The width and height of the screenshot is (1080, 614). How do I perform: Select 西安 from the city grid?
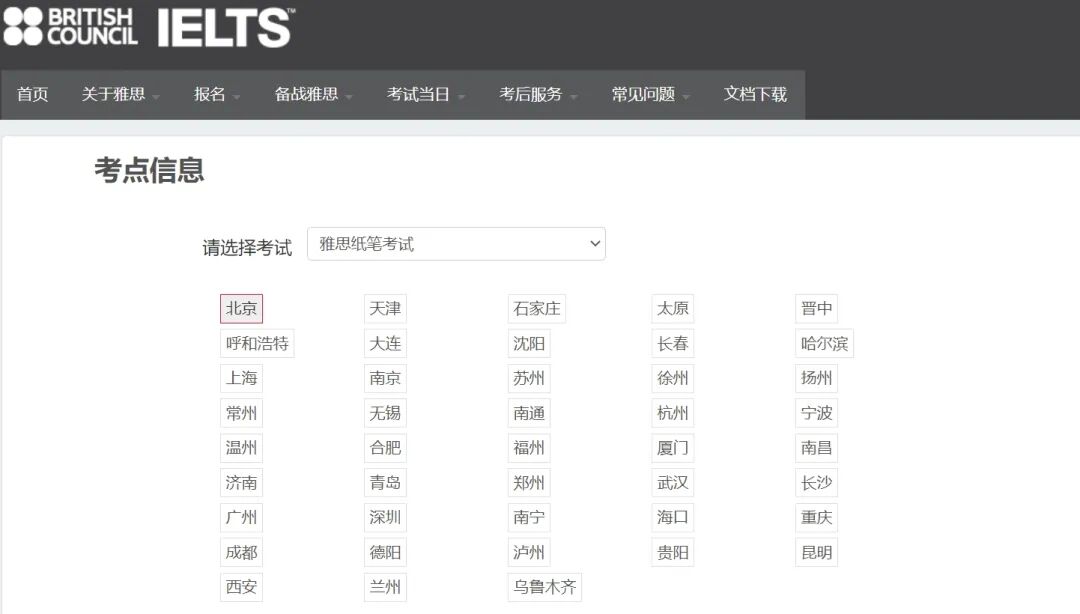[241, 587]
